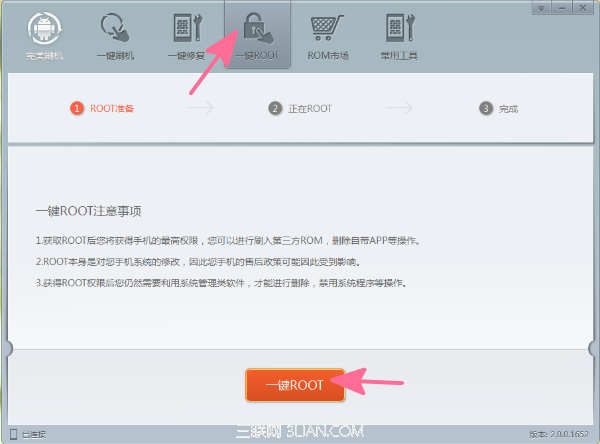Viewport: 600px width, 444px height.
Task: Open the 完美刷机 Android logo tab
Action: (44, 36)
